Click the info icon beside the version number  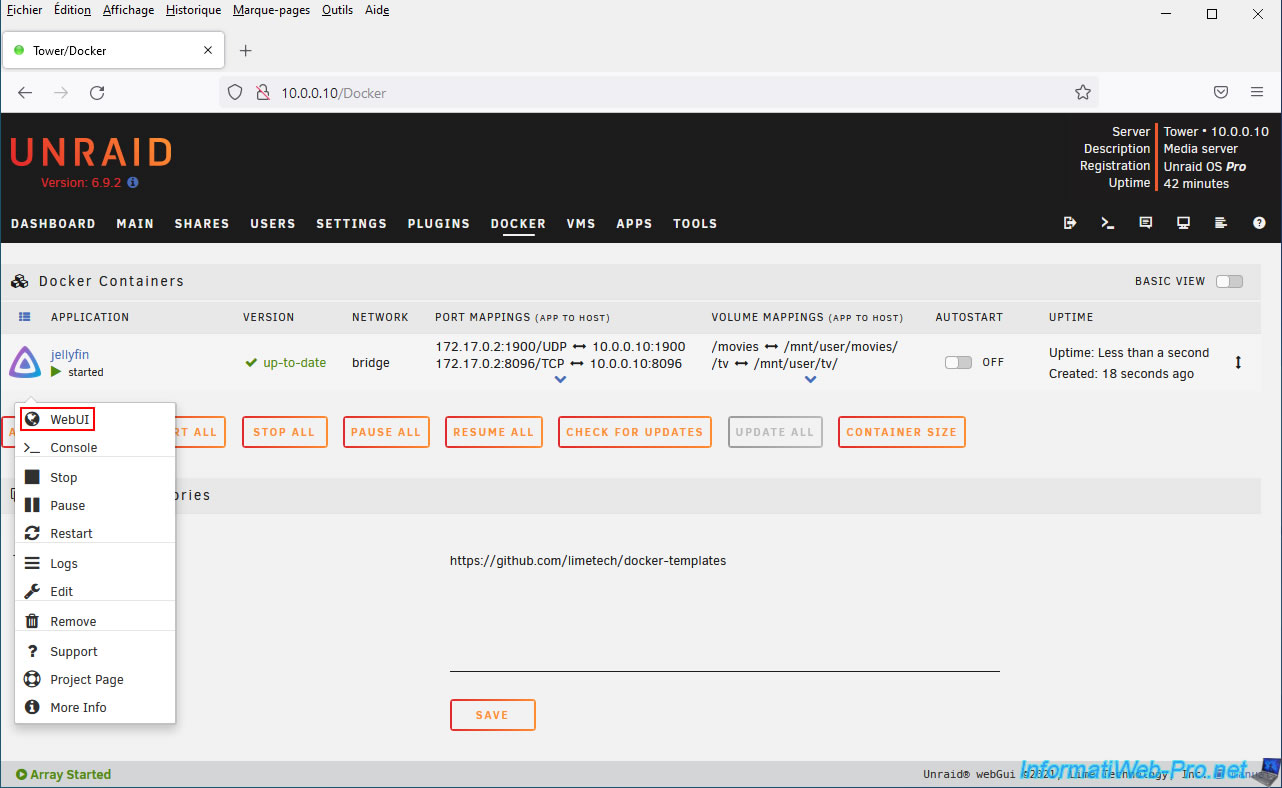click(133, 183)
